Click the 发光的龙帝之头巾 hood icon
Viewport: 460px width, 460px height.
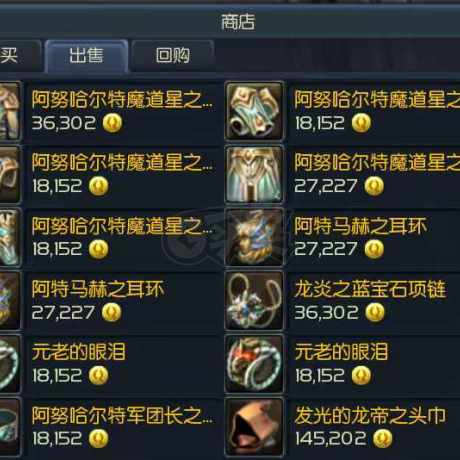coord(254,427)
